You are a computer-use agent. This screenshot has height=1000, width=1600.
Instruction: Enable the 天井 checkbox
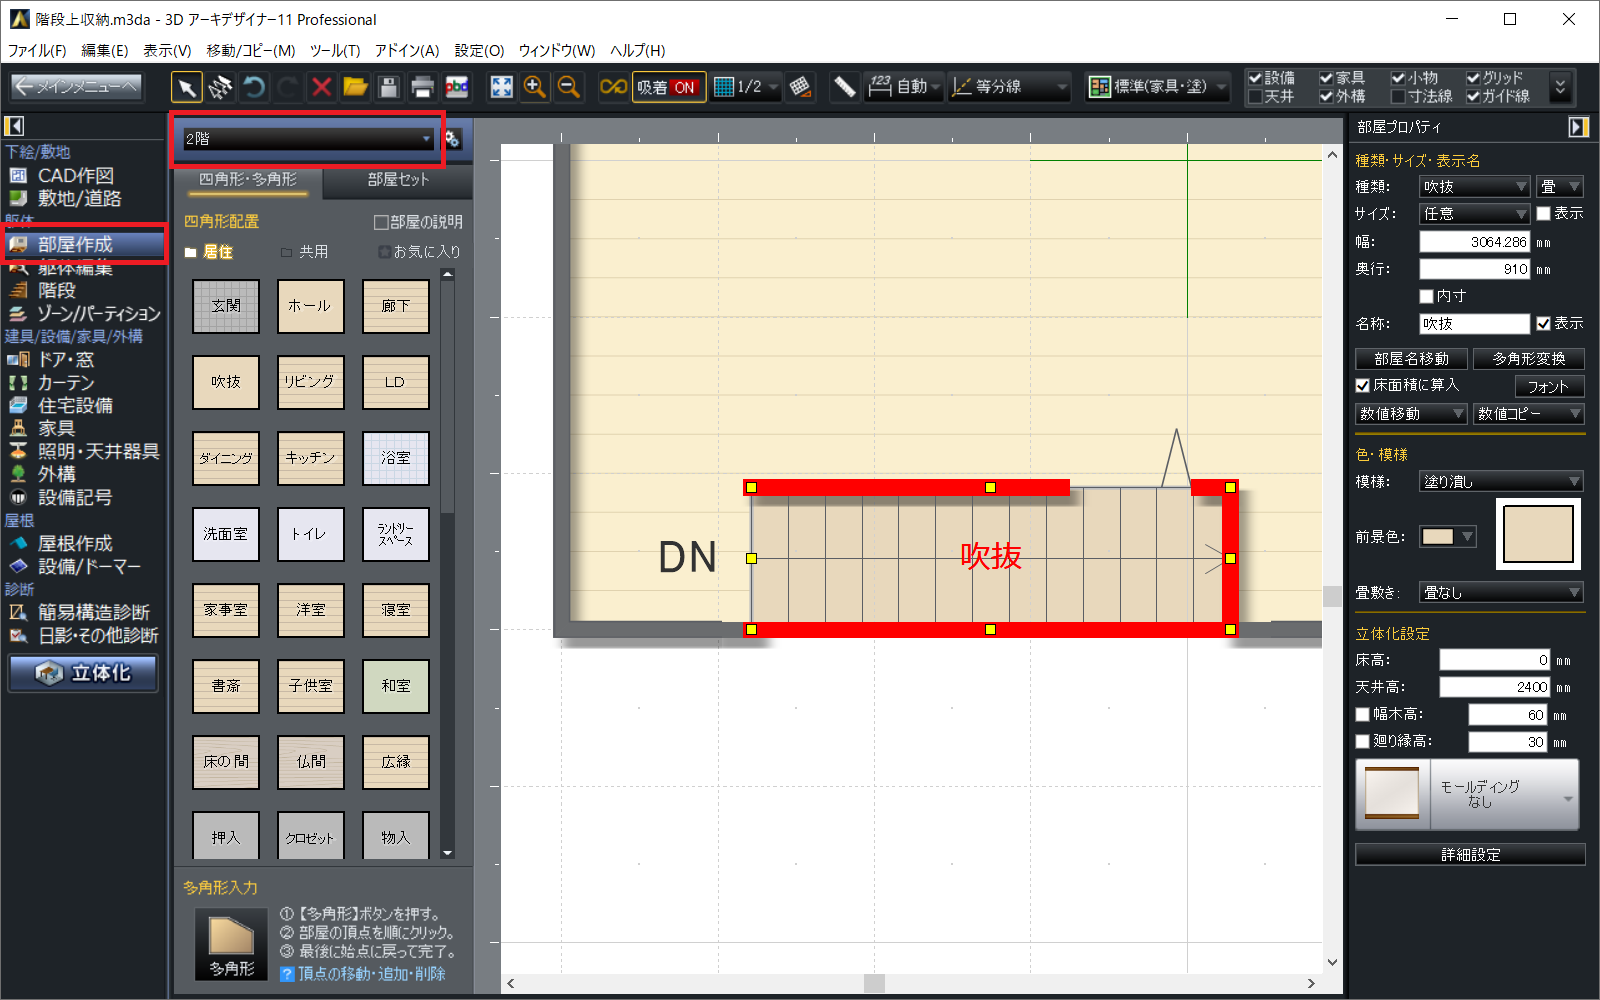(1255, 97)
